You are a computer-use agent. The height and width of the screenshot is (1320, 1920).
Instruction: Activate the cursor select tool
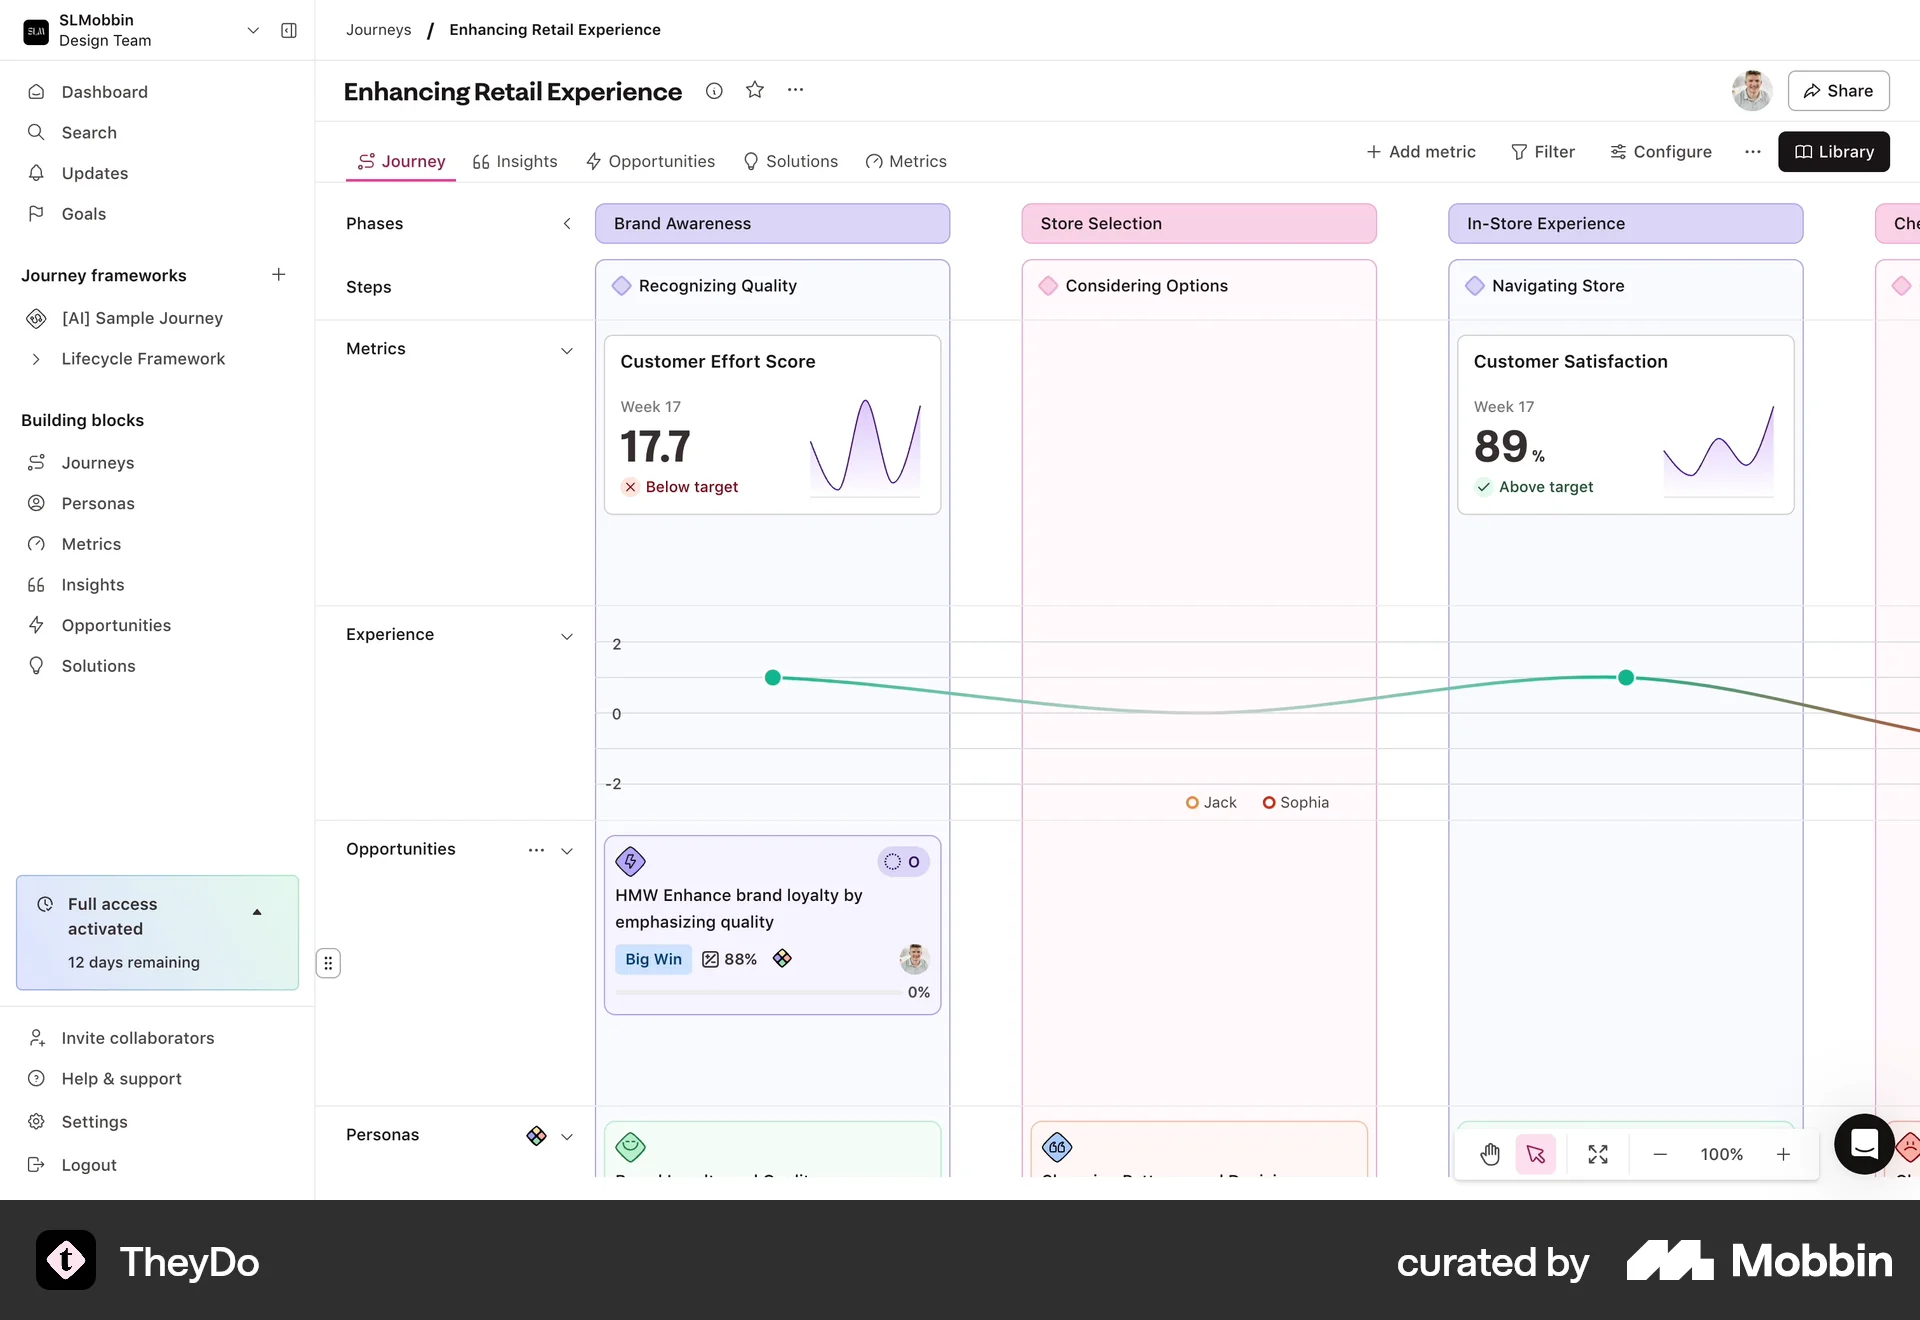pos(1536,1154)
